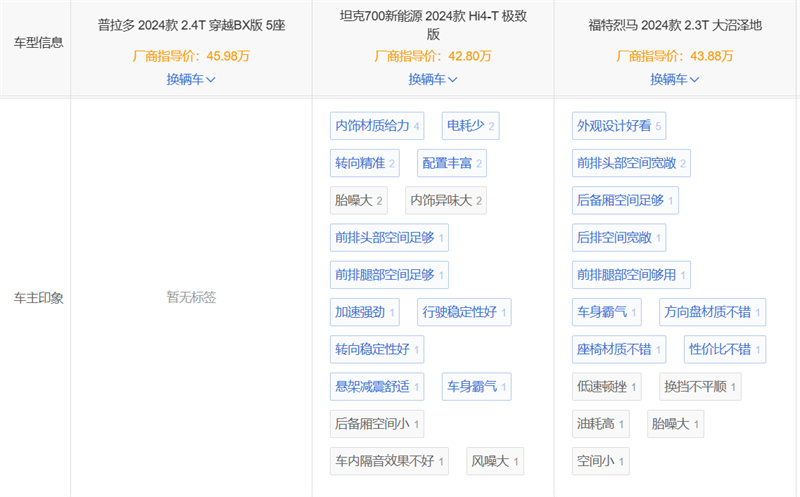Select the 转向稳定性好 tag
Image resolution: width=800 pixels, height=497 pixels.
(377, 349)
